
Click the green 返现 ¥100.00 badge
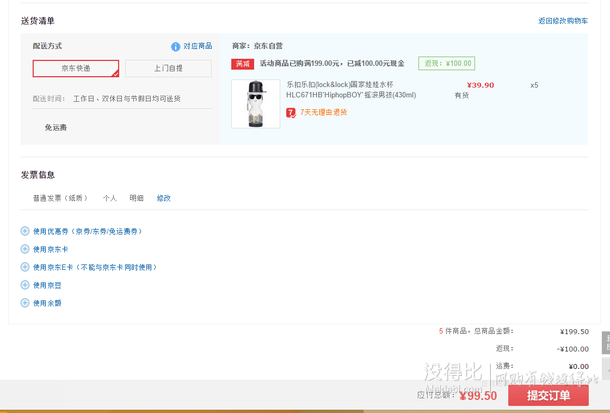pyautogui.click(x=447, y=63)
